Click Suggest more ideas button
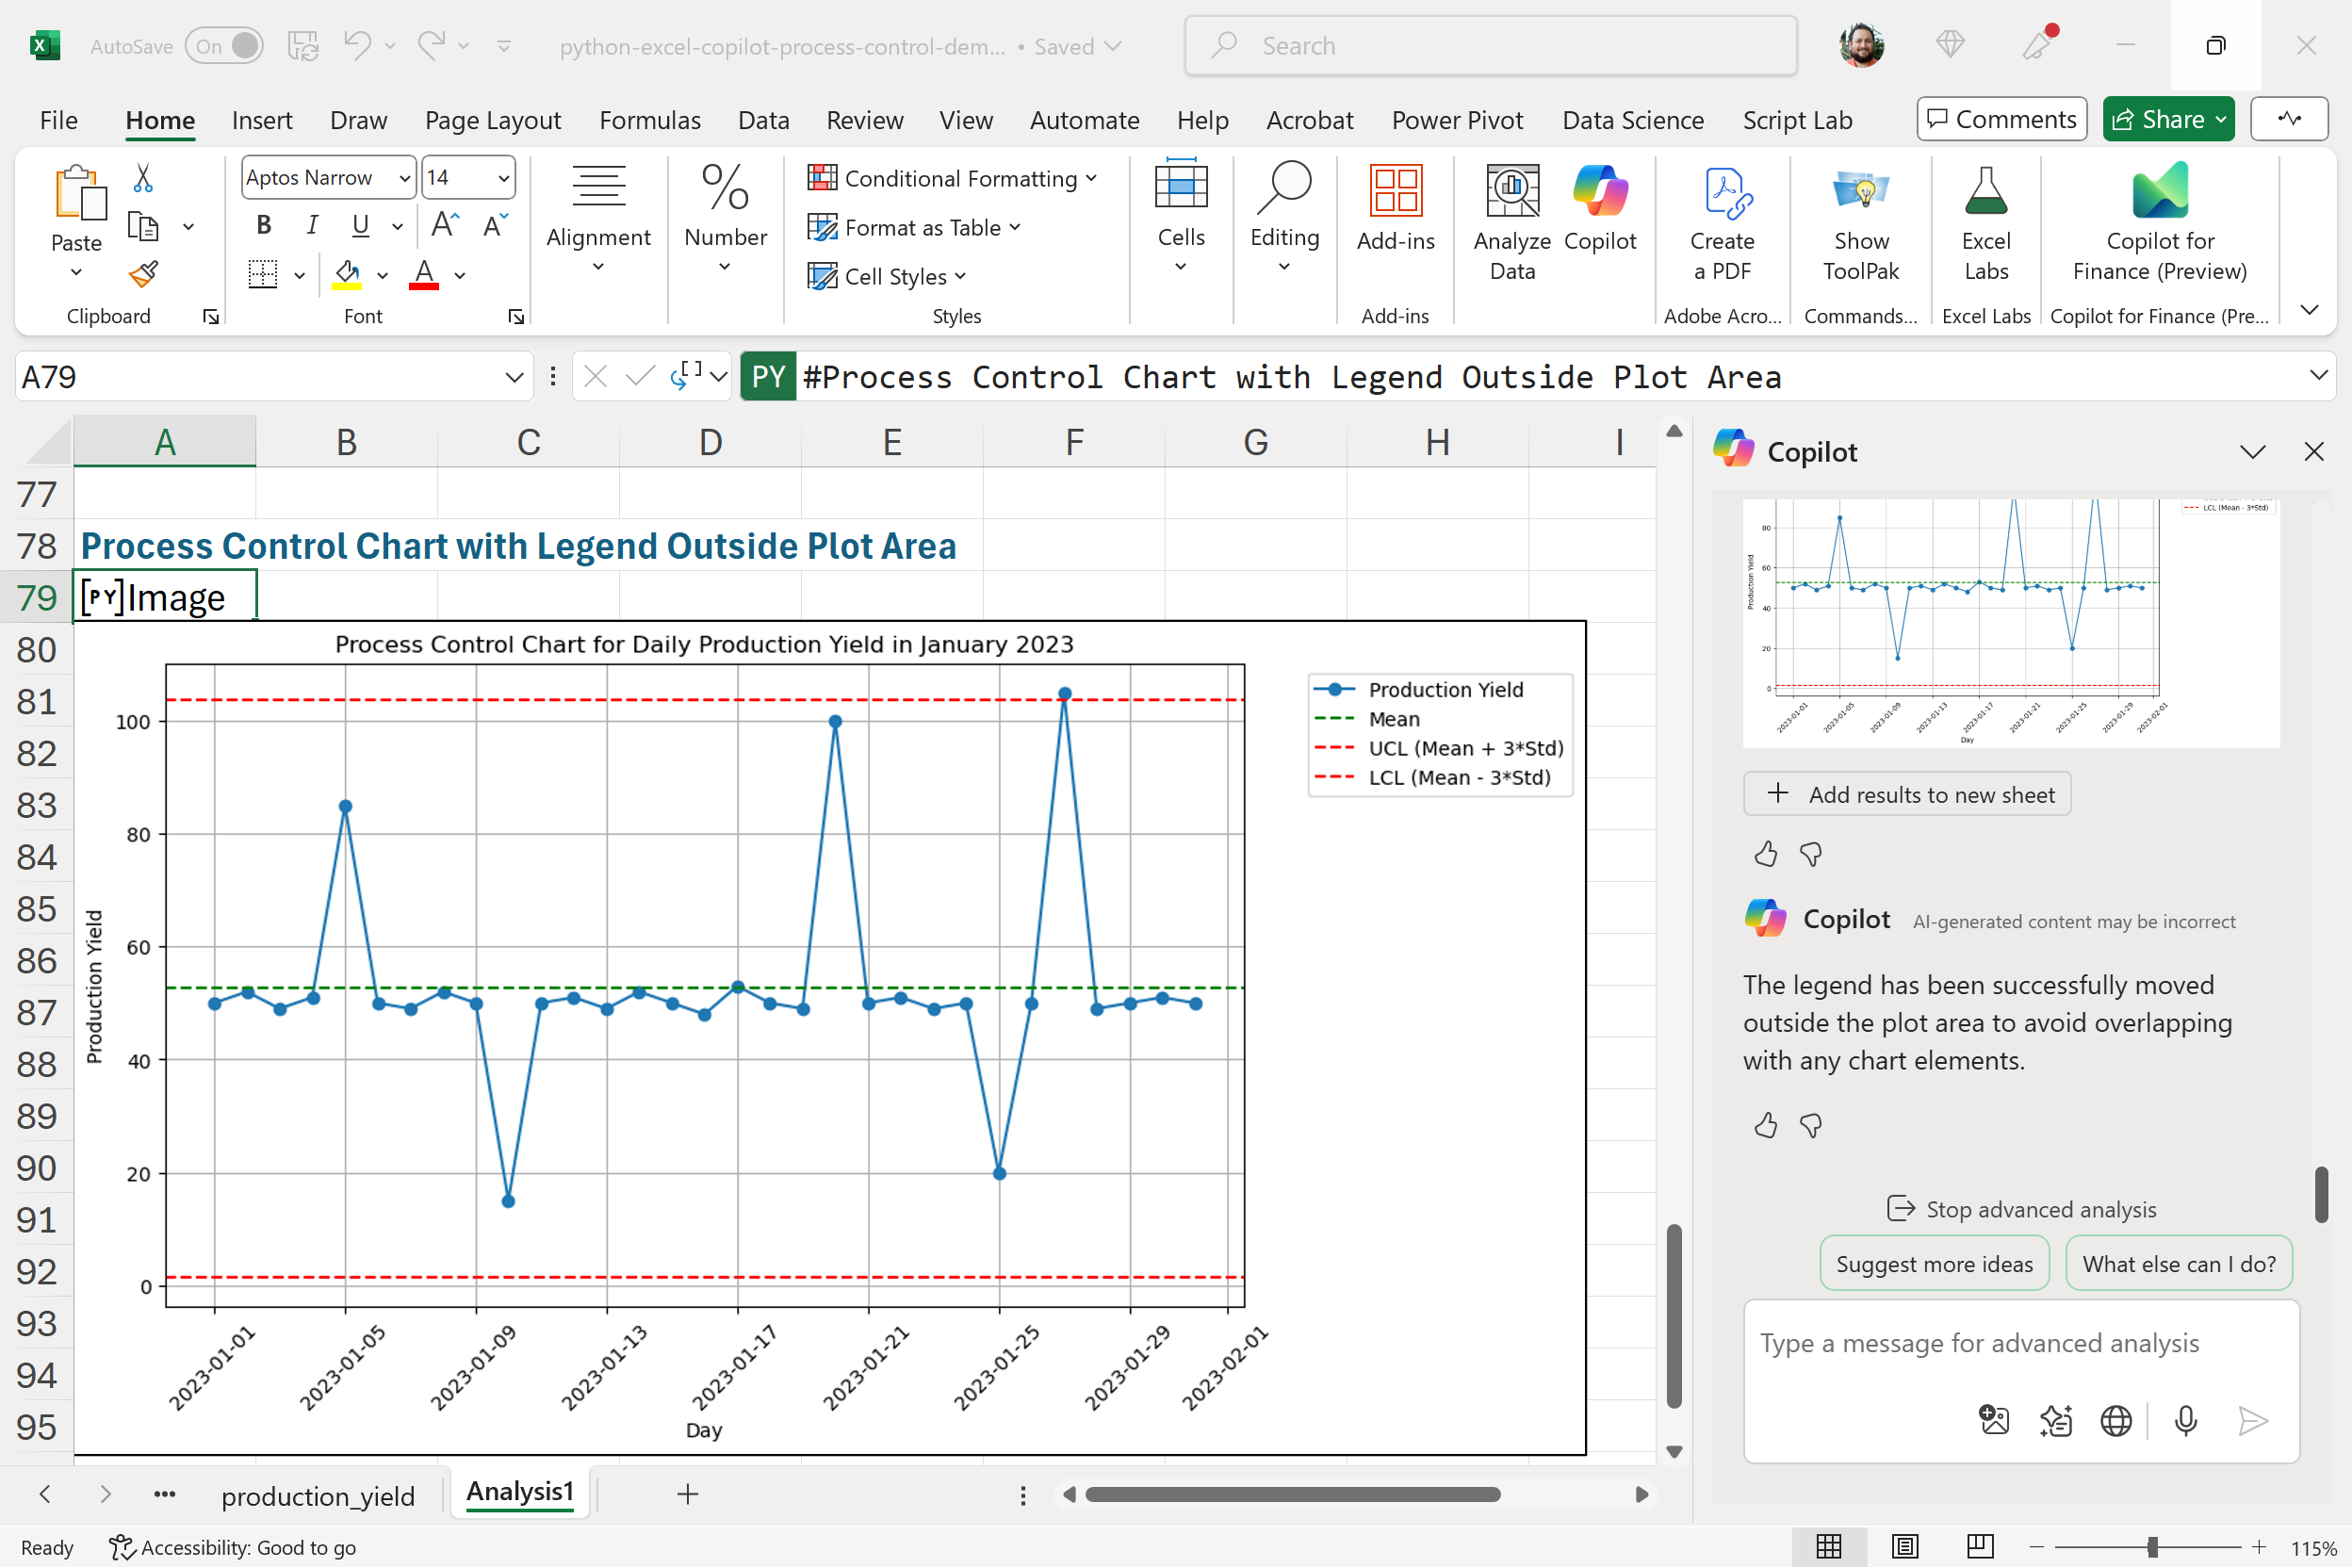 [1933, 1264]
